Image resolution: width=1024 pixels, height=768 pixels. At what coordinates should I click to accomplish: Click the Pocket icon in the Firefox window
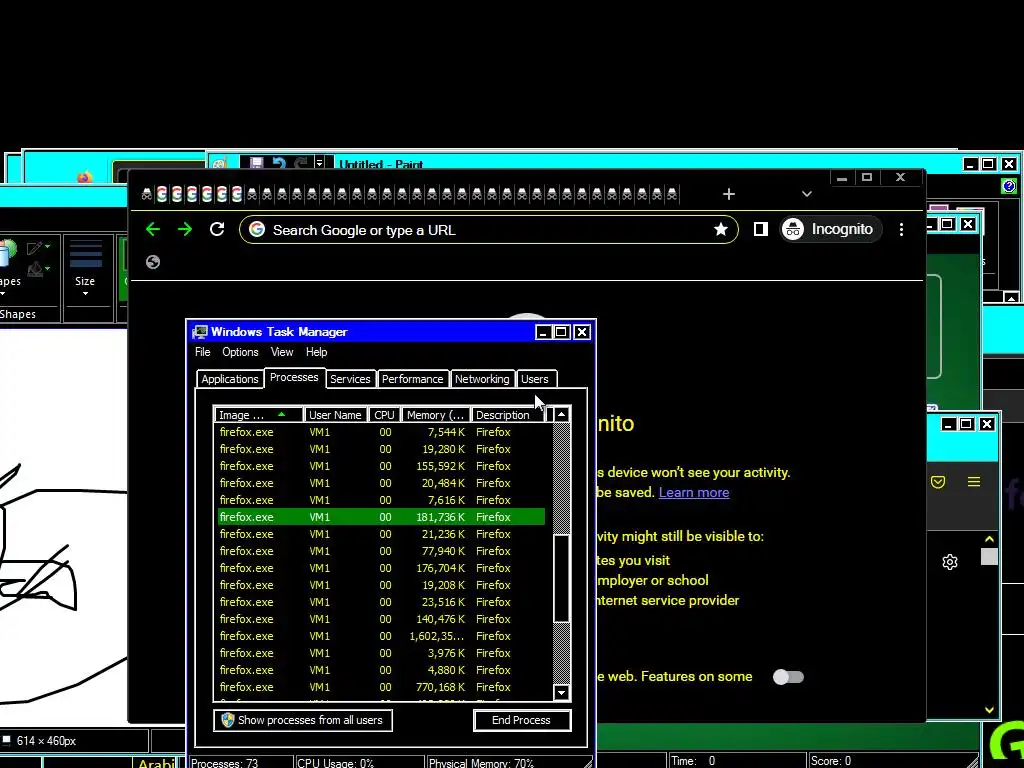pyautogui.click(x=938, y=482)
